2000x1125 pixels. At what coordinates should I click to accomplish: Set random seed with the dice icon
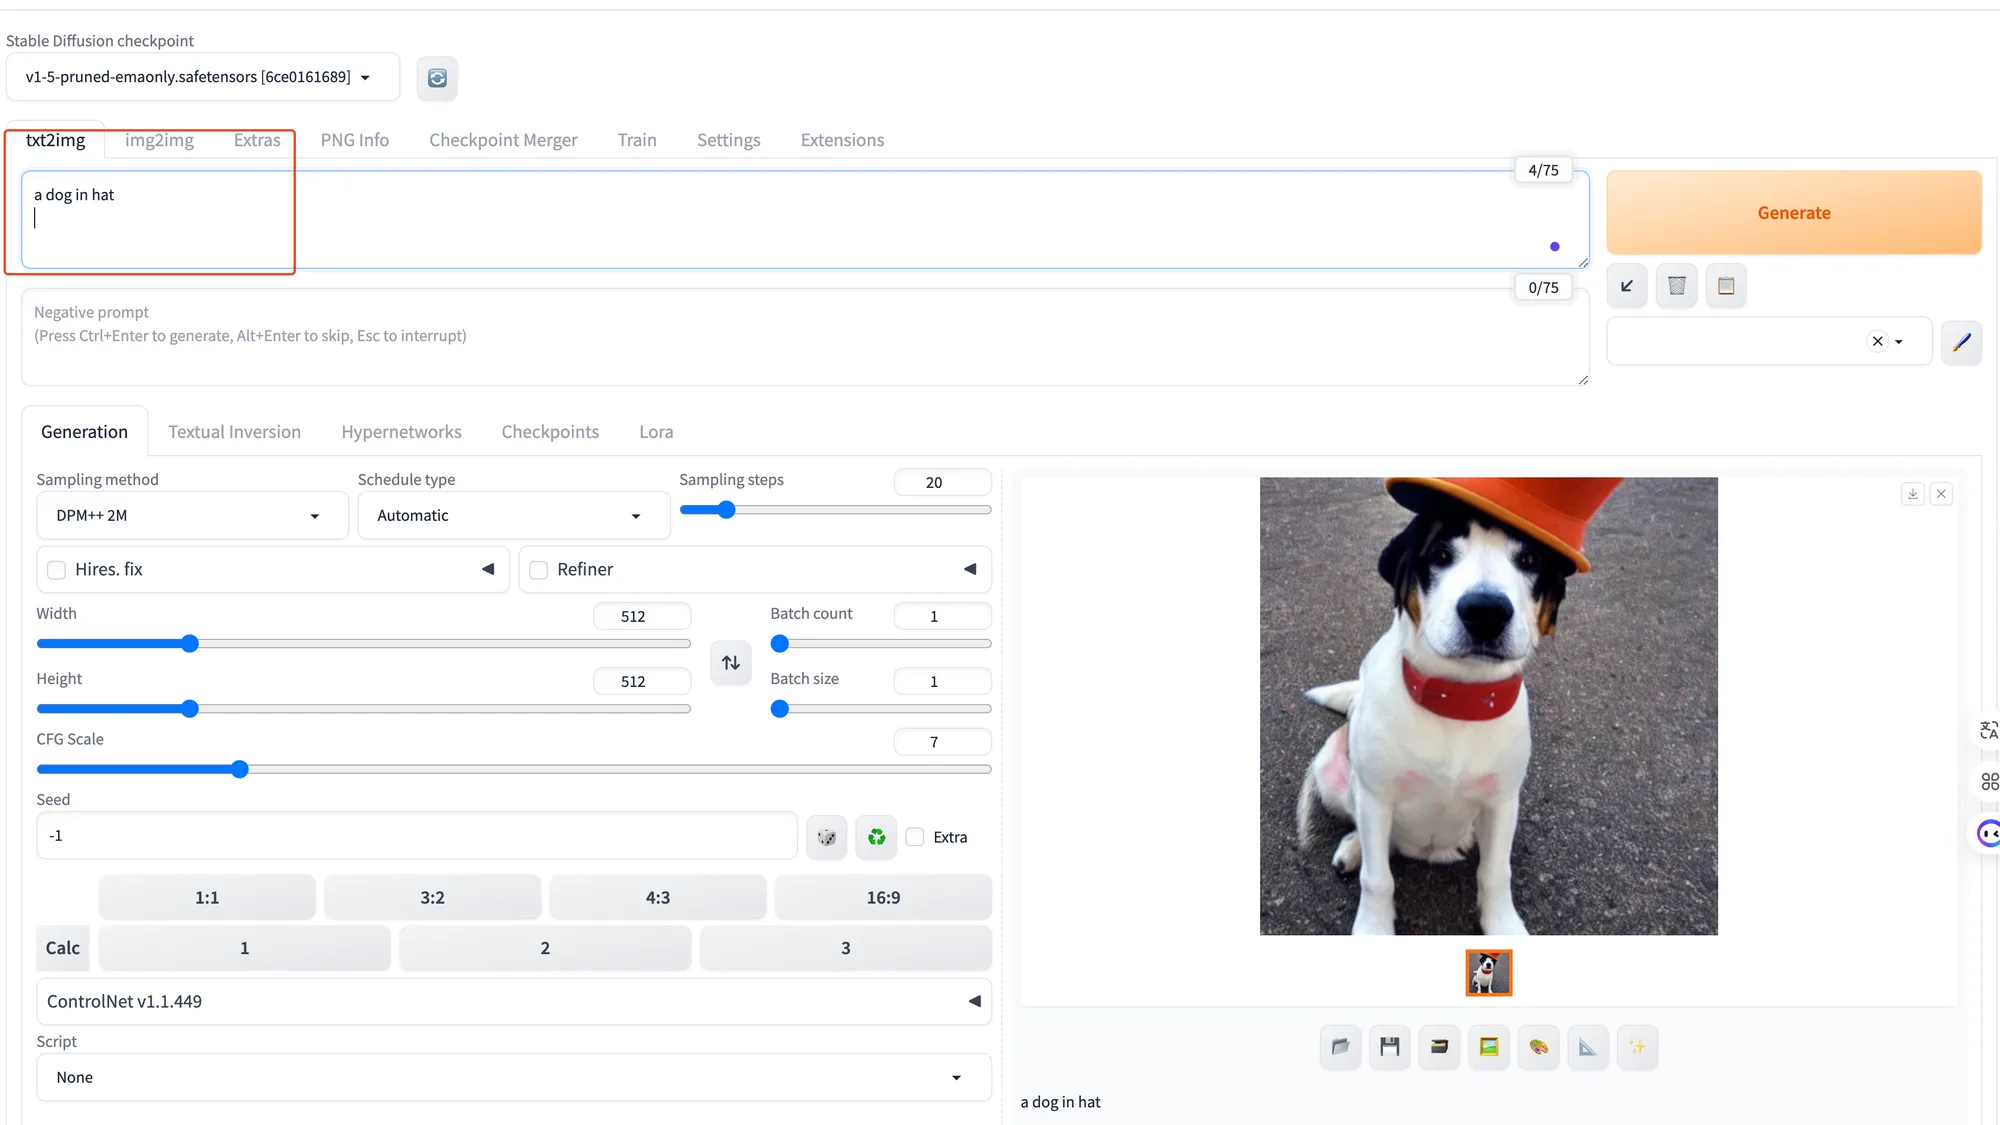pyautogui.click(x=827, y=837)
